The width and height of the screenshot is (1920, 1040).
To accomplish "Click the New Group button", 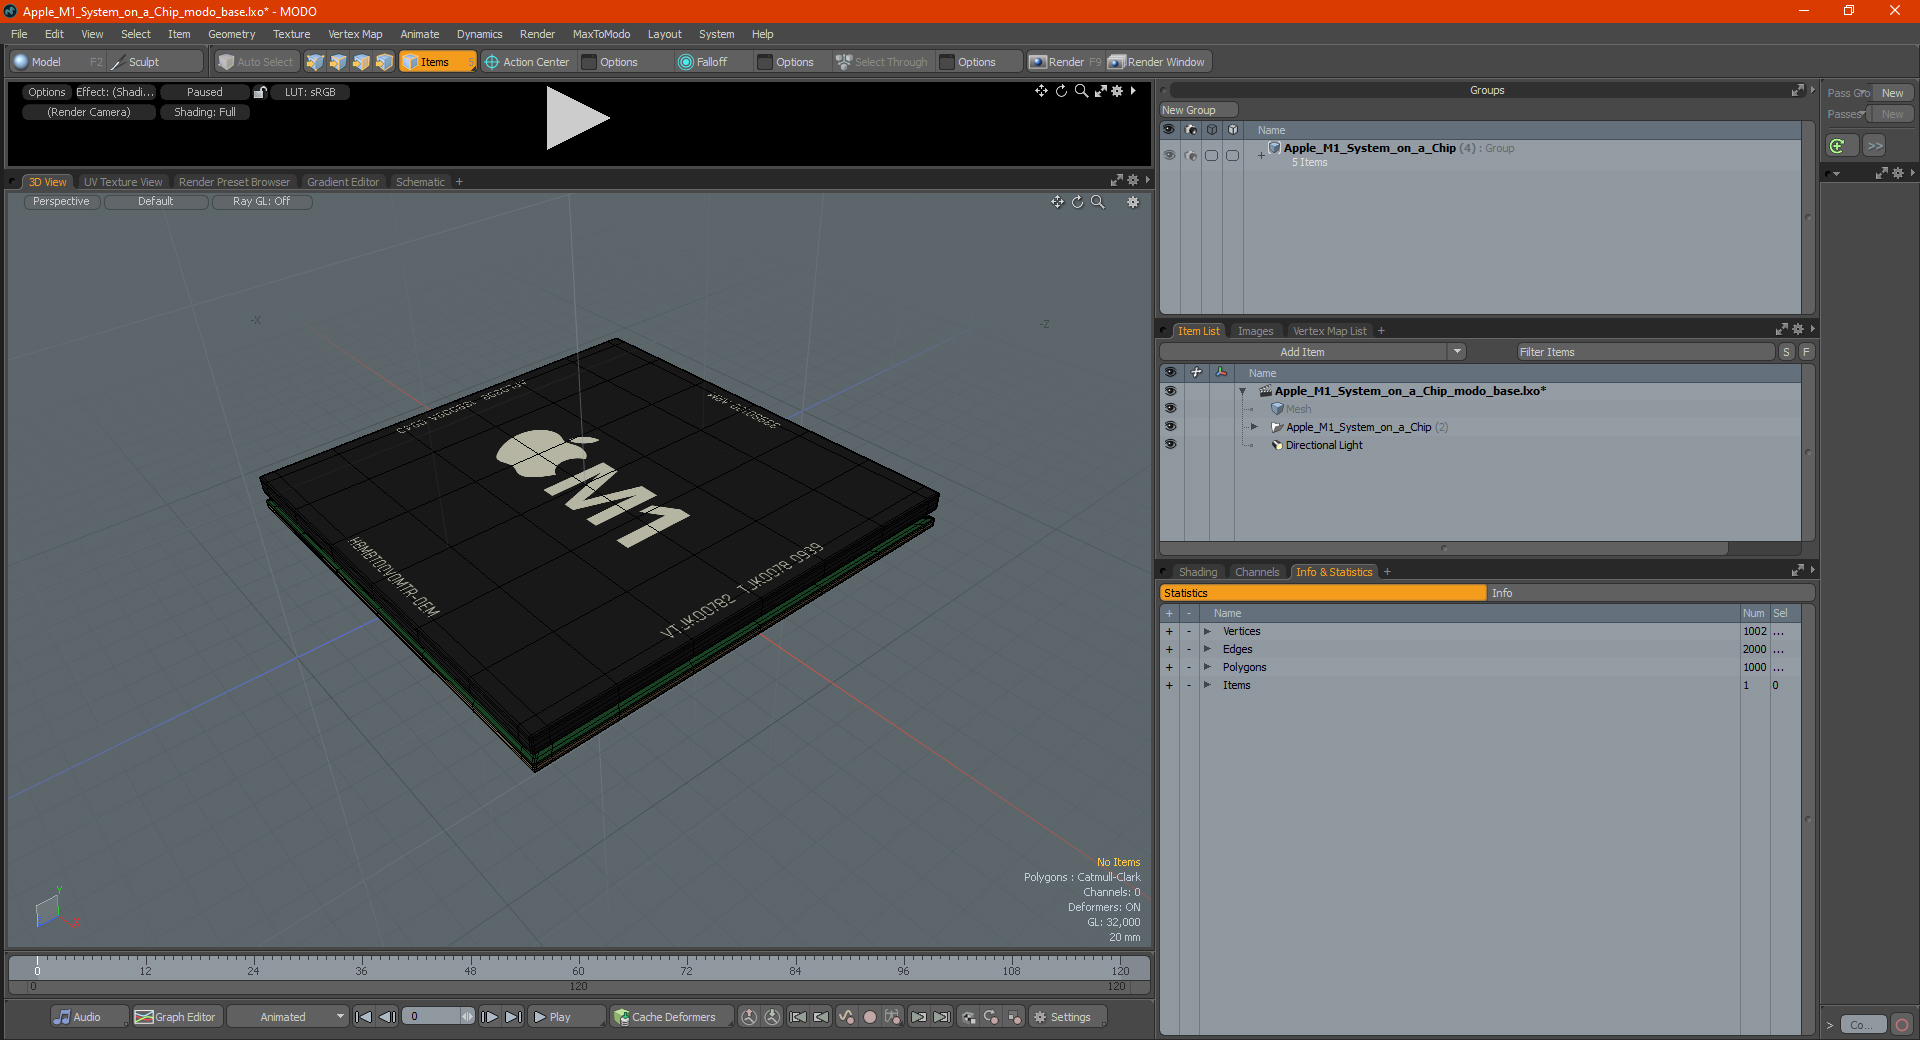I will tap(1198, 110).
